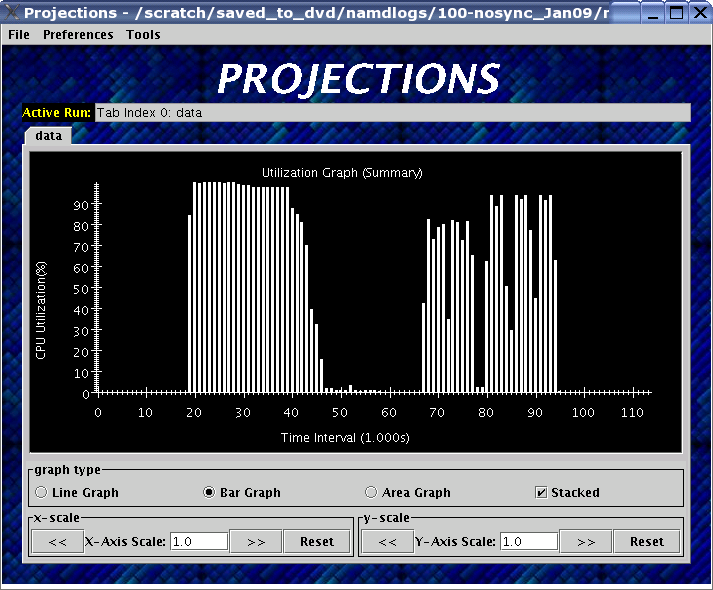The height and width of the screenshot is (590, 713).
Task: Open the Tools menu
Action: 143,34
